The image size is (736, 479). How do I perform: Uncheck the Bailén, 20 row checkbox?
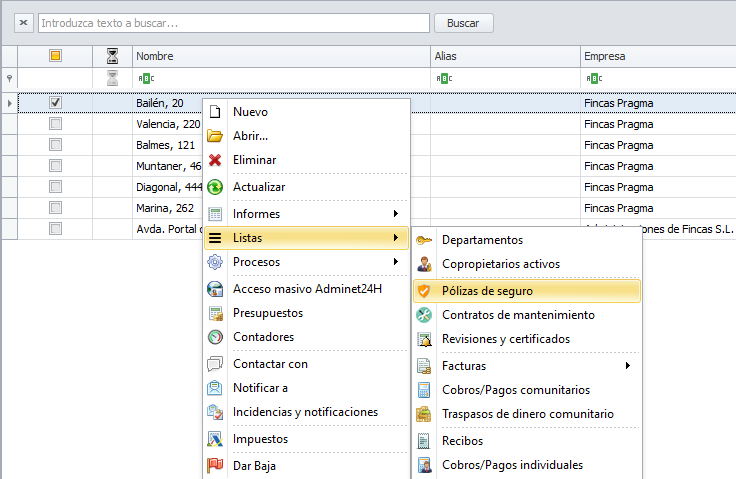click(x=56, y=102)
